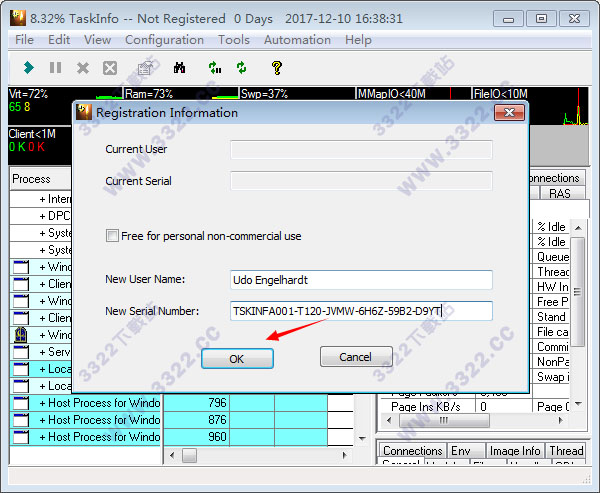Expand the Host Process row with PID 876
The width and height of the screenshot is (600, 493).
[x=42, y=420]
